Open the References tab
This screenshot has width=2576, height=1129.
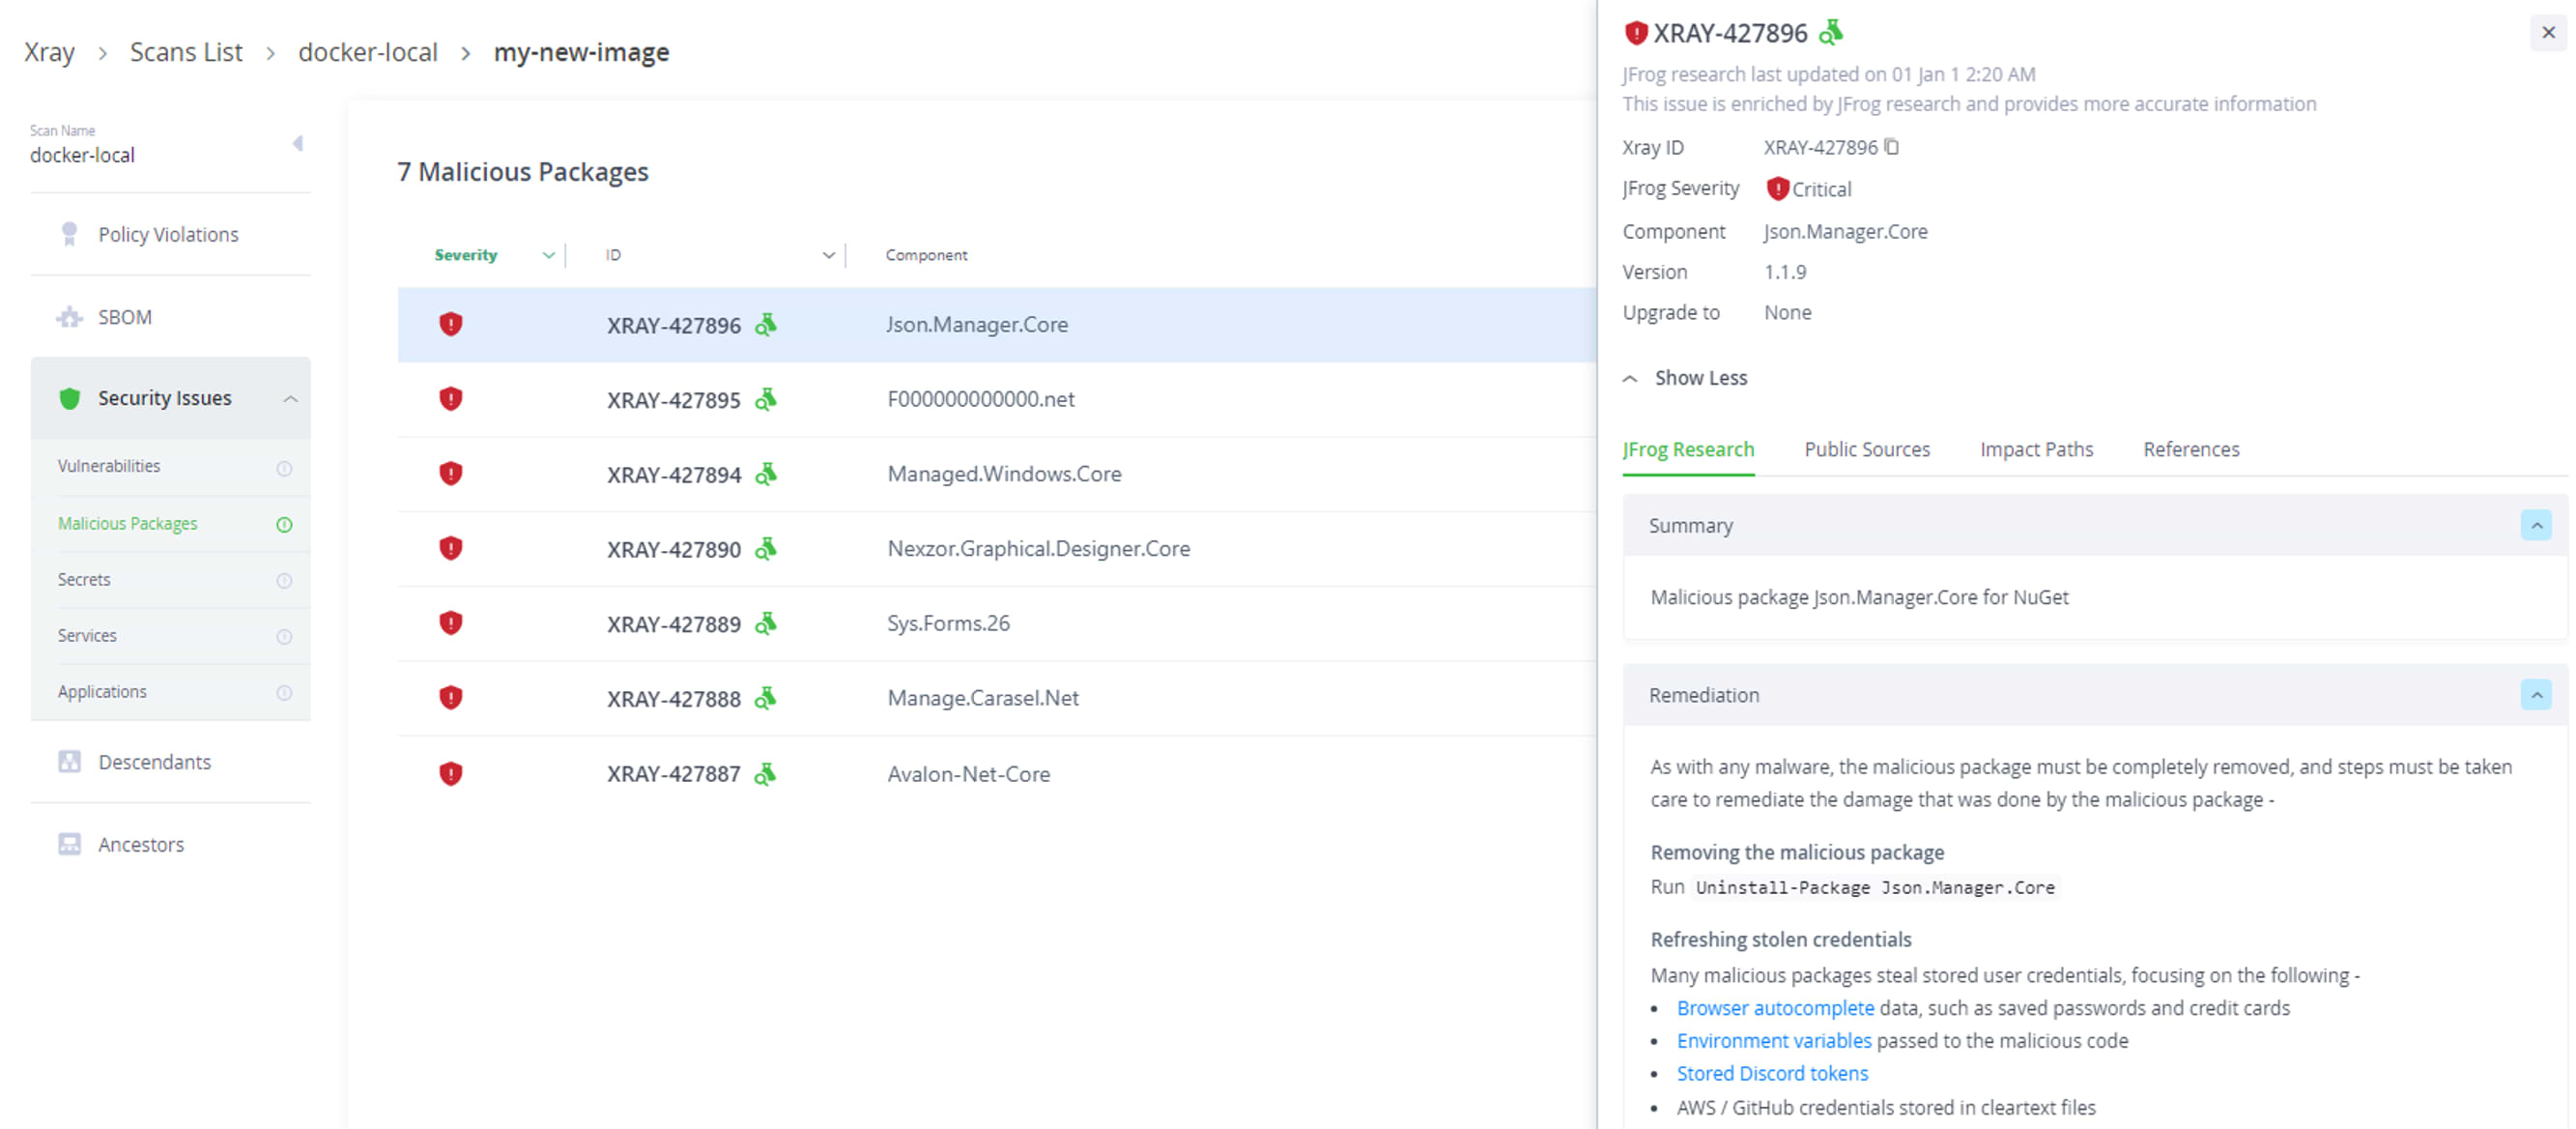tap(2191, 449)
